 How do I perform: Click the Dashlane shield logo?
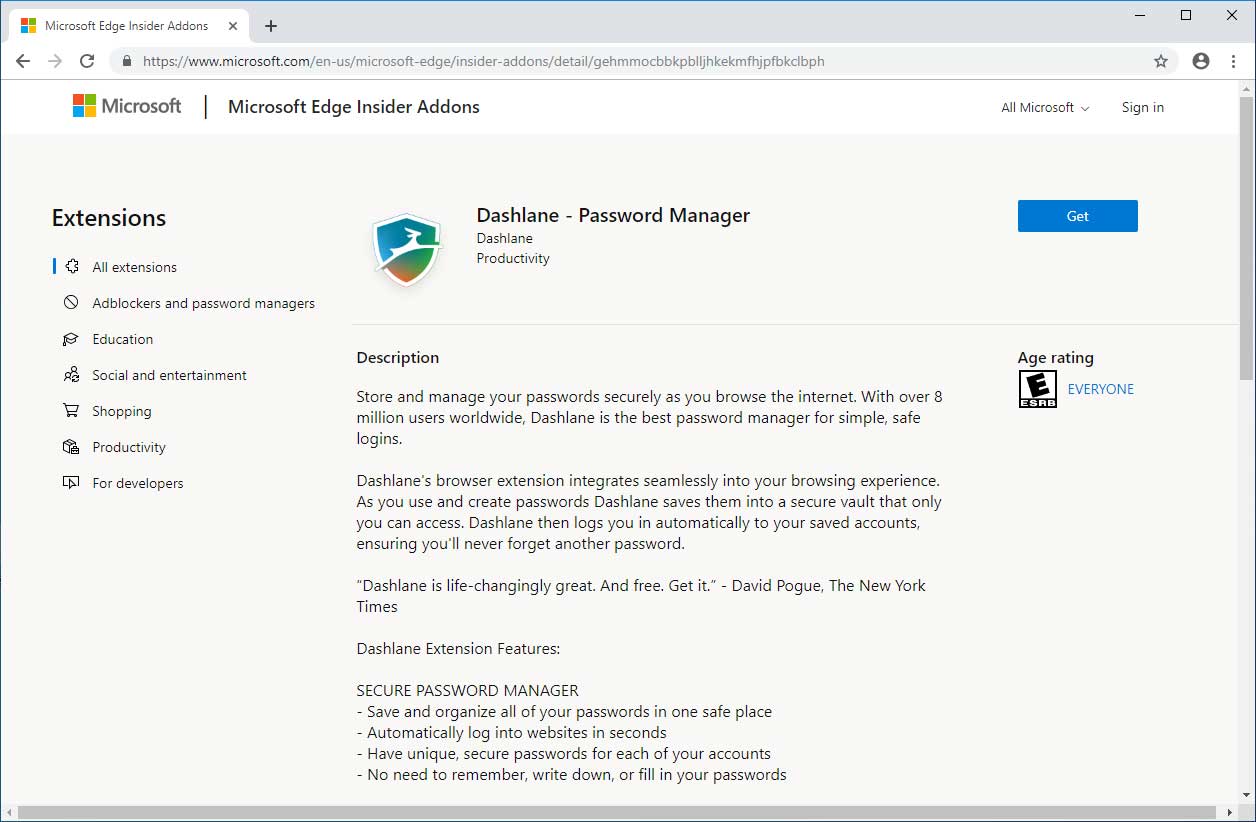tap(407, 249)
